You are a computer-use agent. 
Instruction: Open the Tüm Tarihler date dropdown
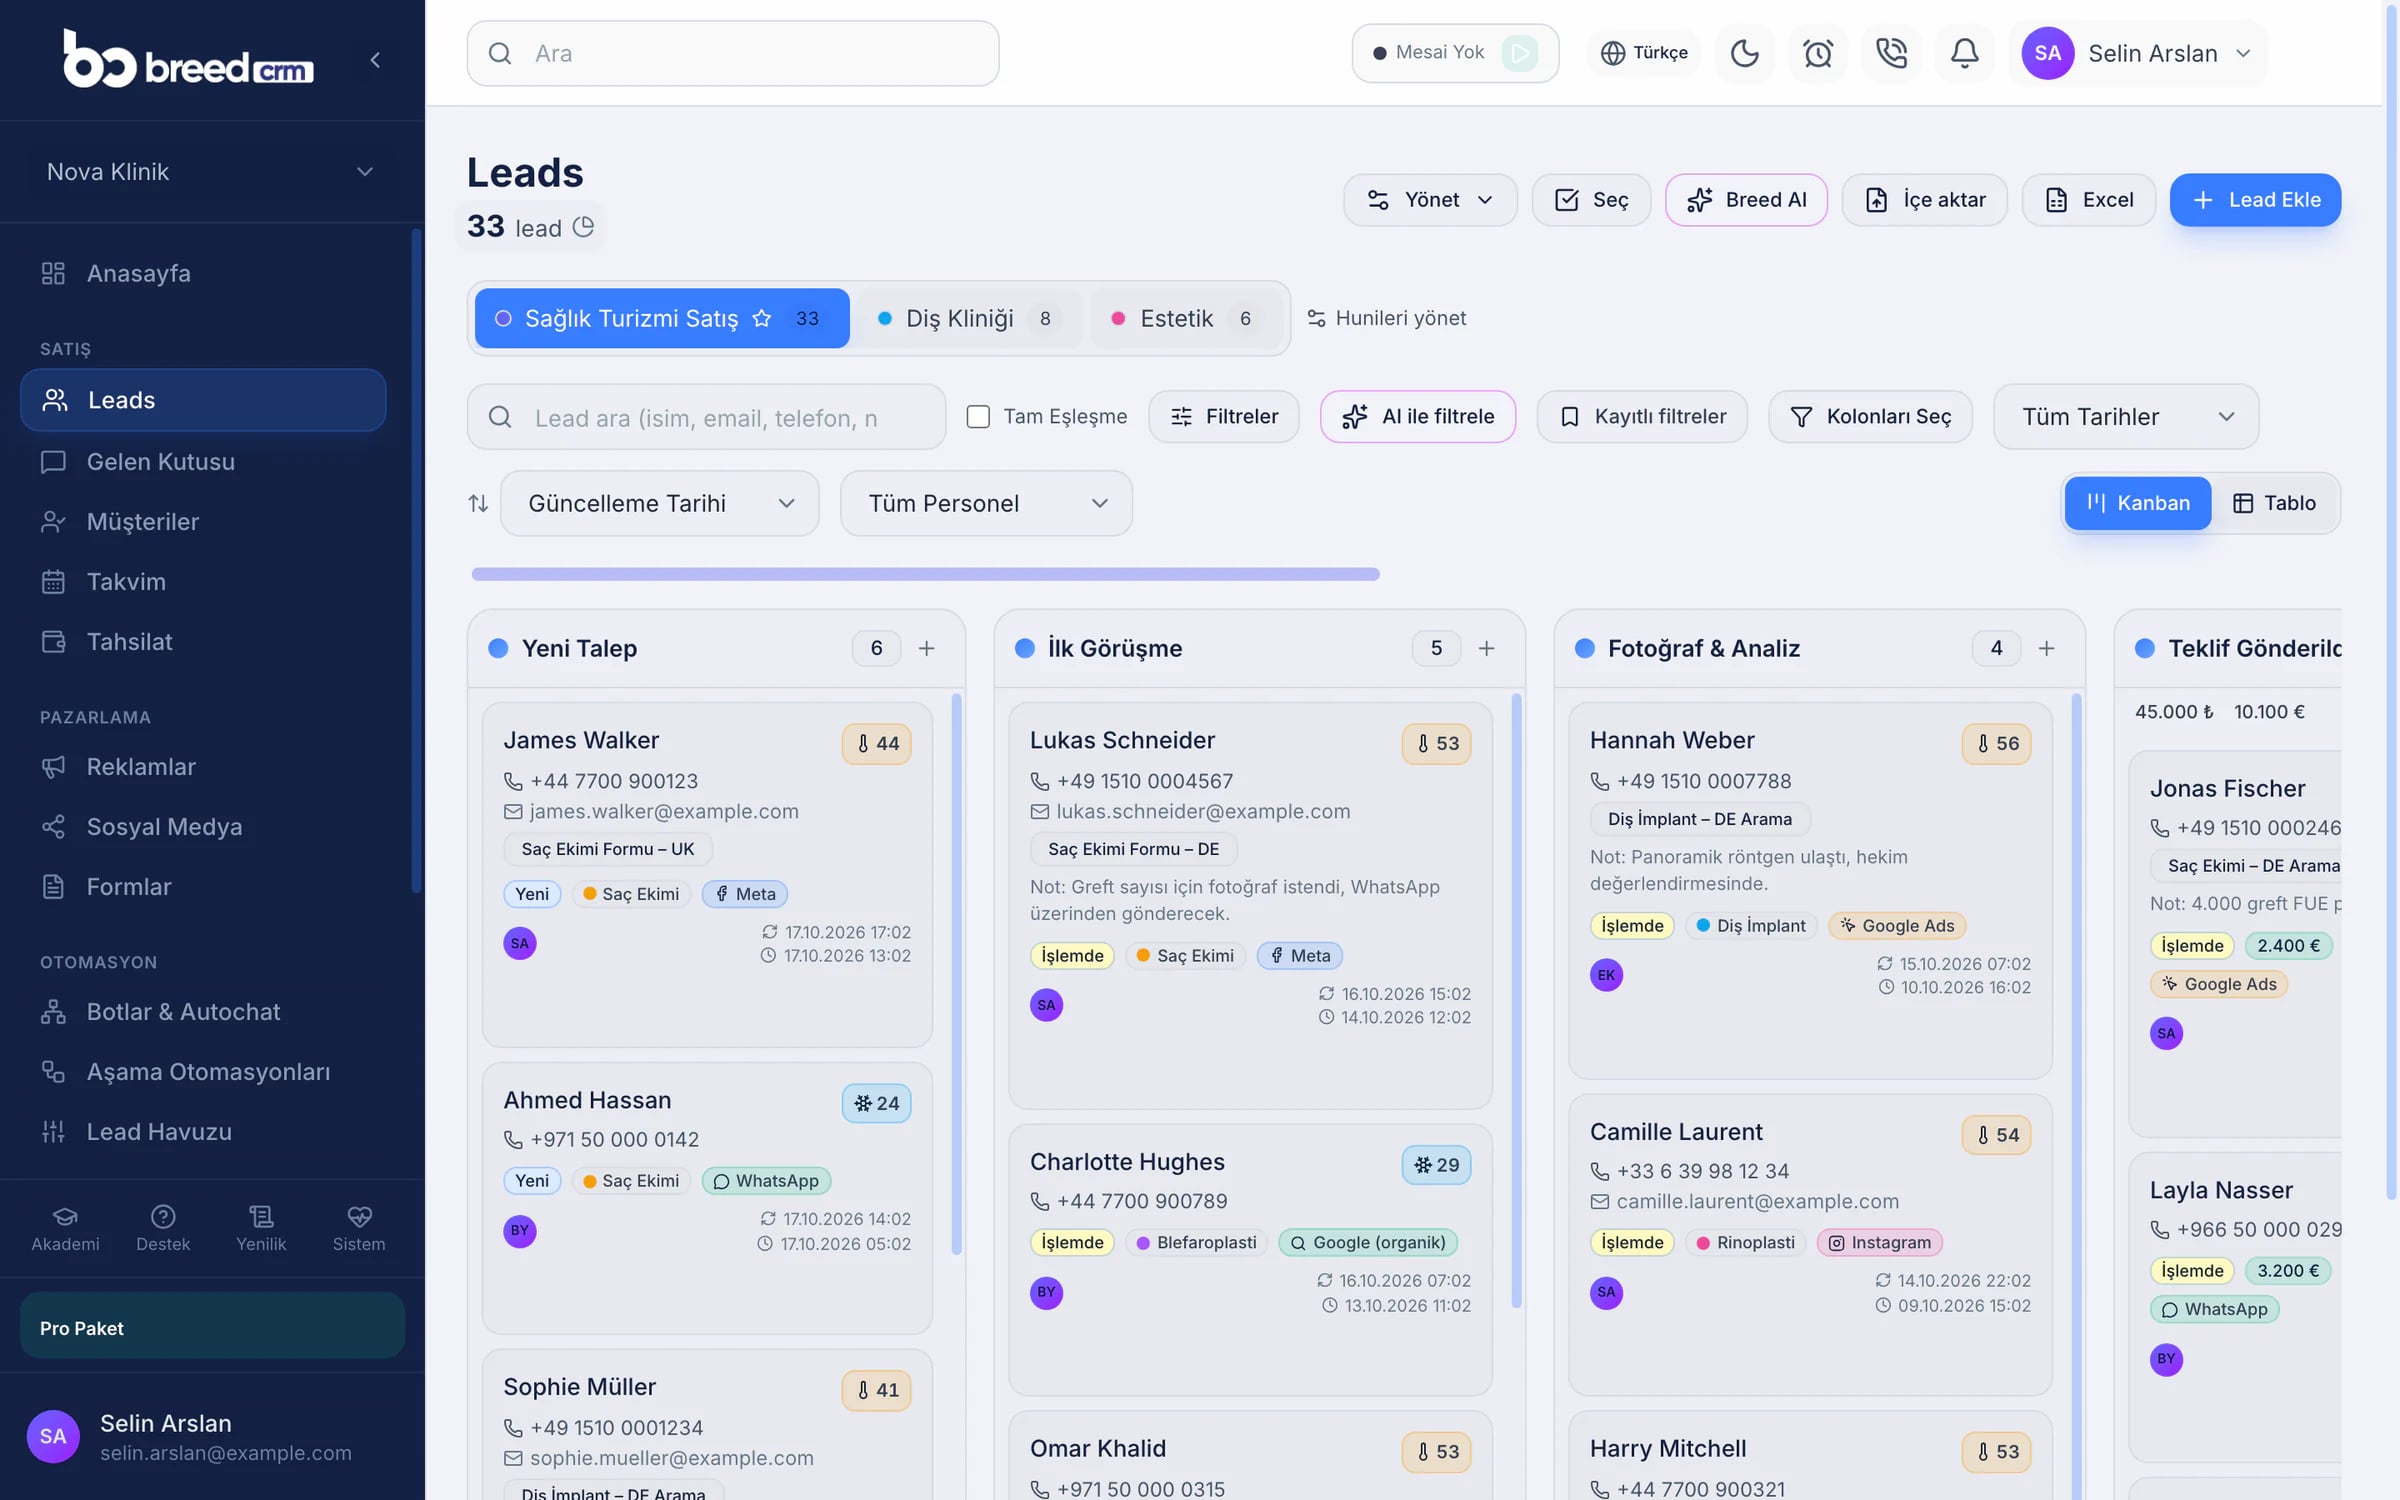click(x=2126, y=417)
